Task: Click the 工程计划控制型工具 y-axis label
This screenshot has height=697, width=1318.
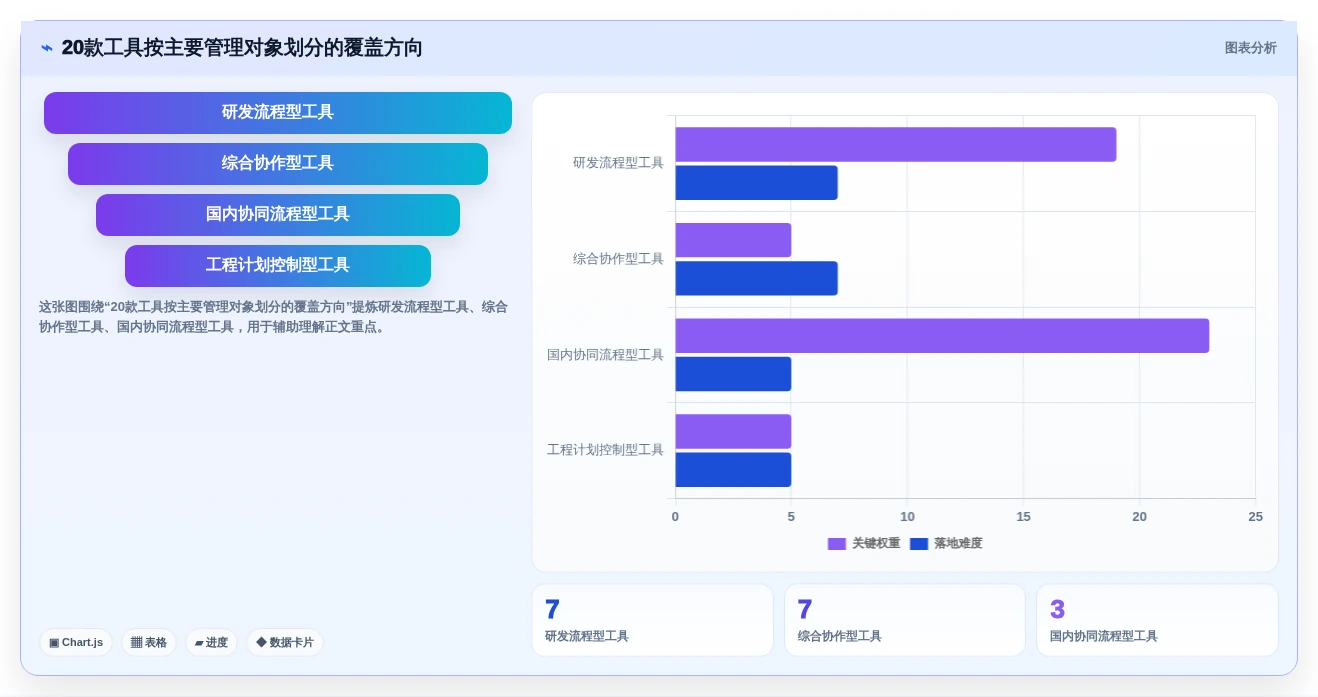Action: (605, 450)
